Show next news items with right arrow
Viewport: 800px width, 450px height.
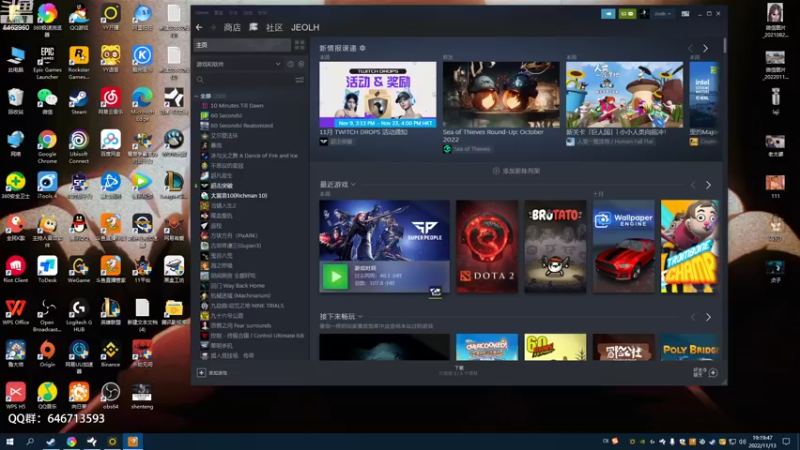[x=706, y=48]
